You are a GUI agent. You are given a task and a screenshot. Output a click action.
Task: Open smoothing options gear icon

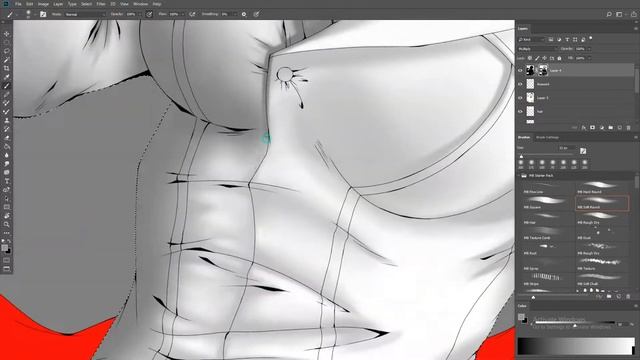(x=244, y=14)
